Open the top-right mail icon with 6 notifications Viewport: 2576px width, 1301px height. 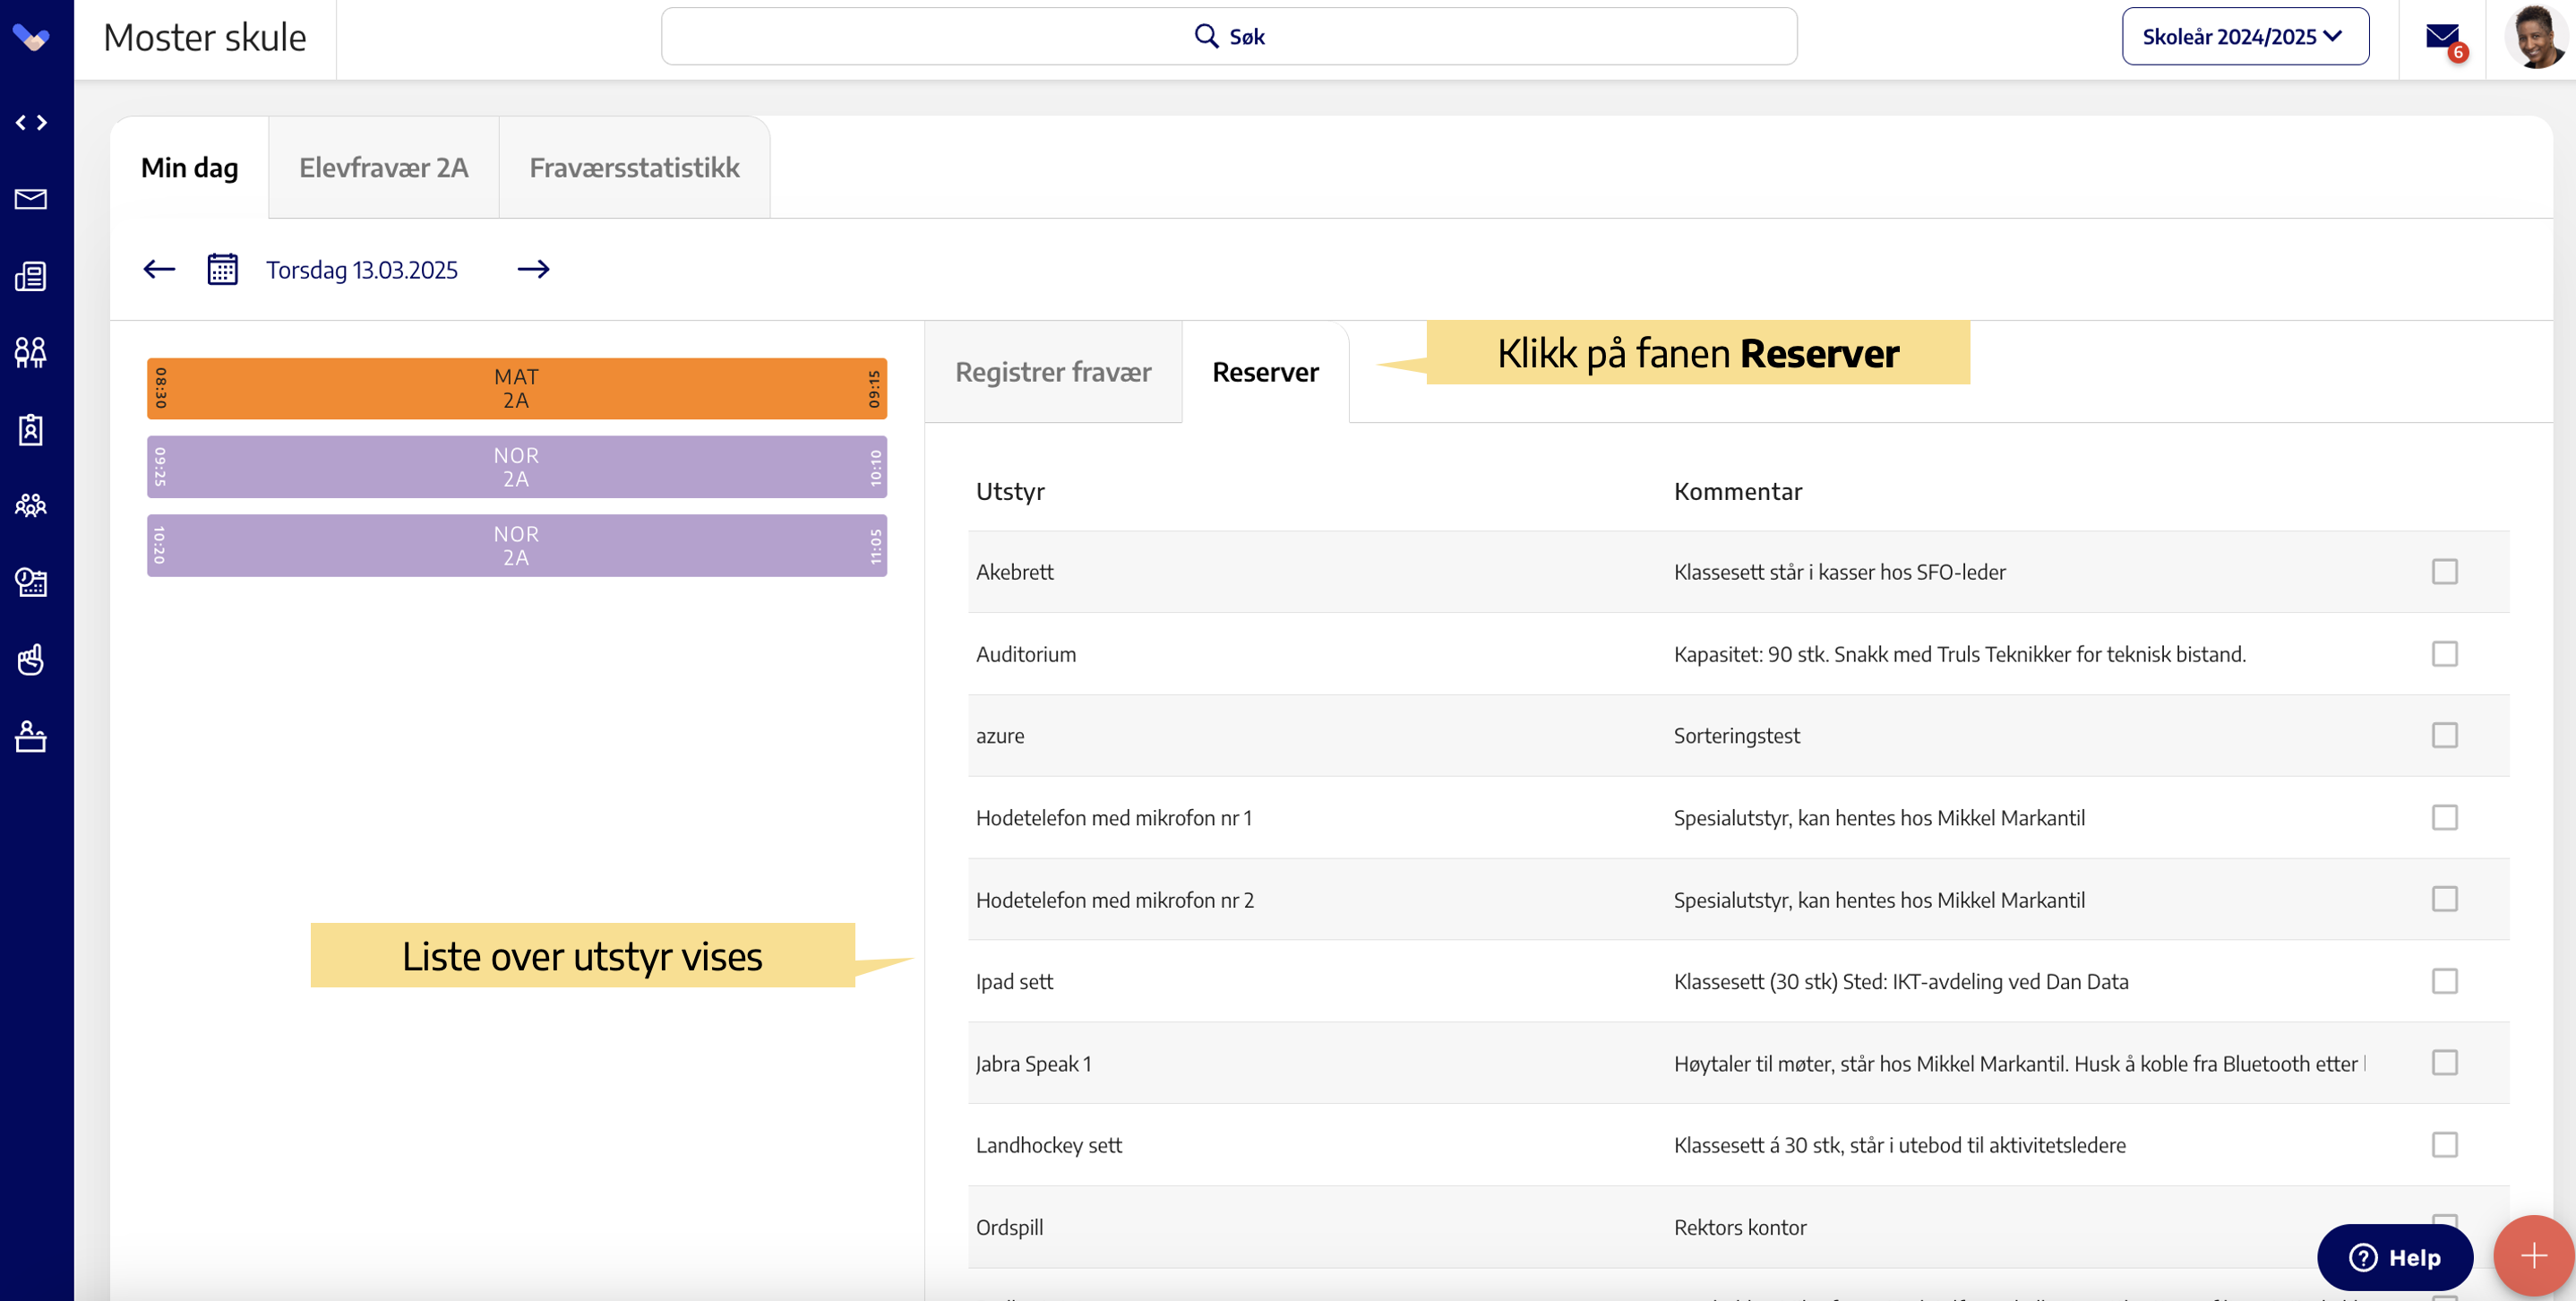pos(2445,40)
